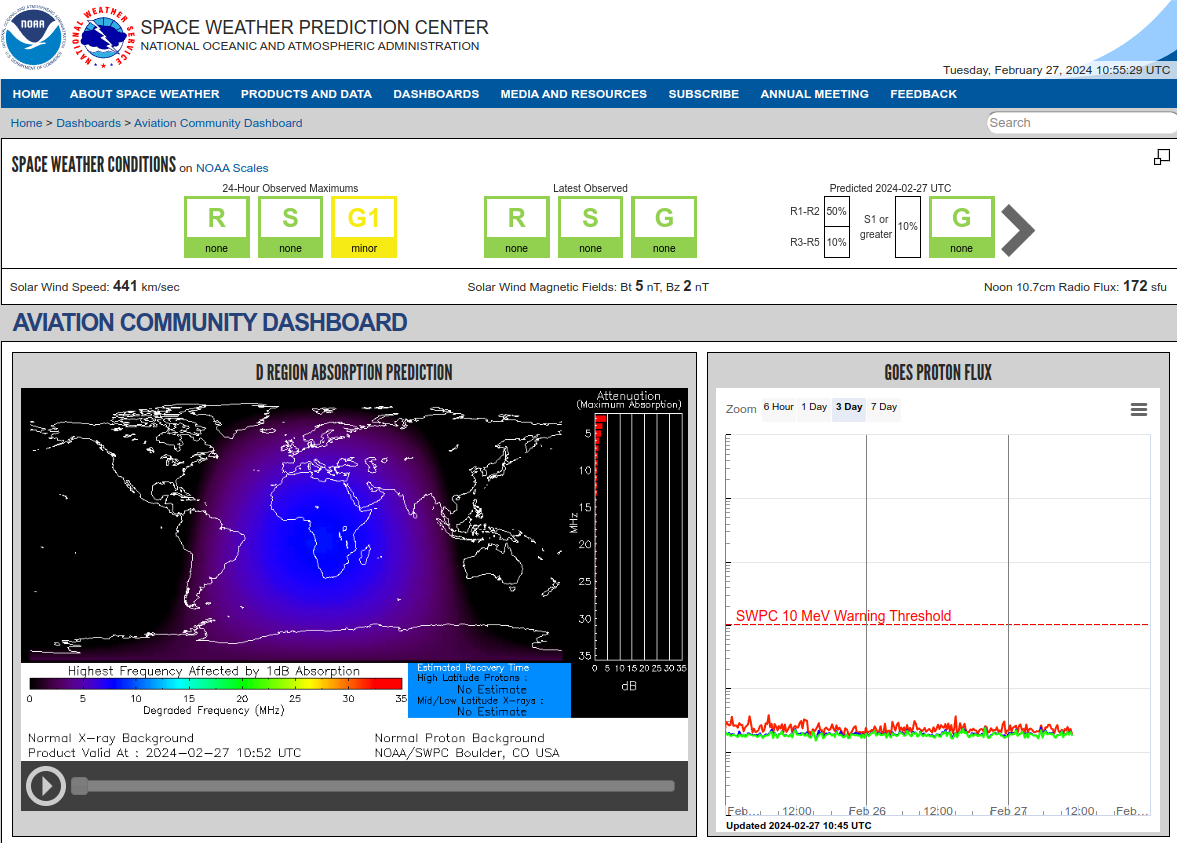This screenshot has width=1177, height=843.
Task: Open the ANNUAL MEETING menu item
Action: [814, 94]
